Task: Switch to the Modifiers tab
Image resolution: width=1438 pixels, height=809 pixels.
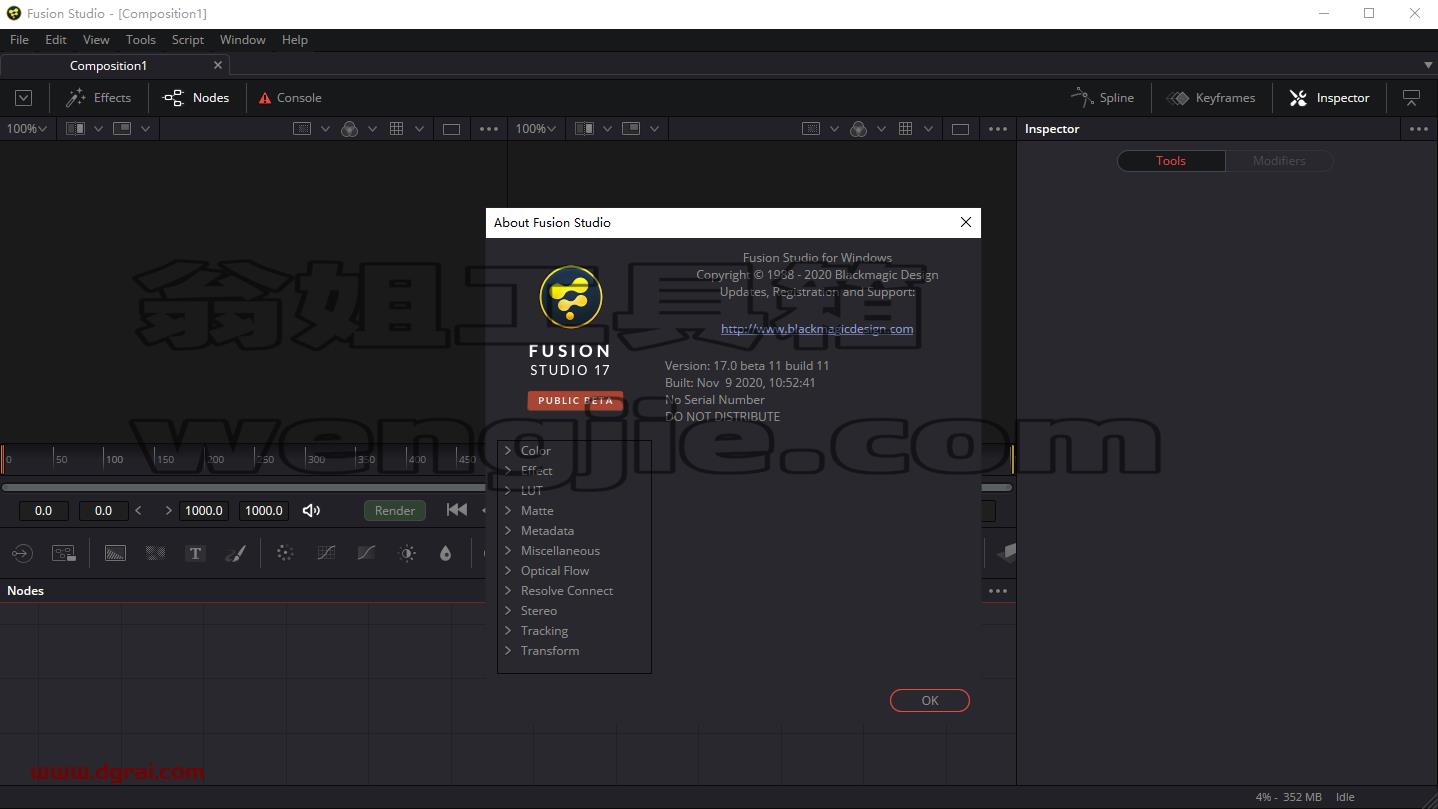Action: pos(1279,161)
